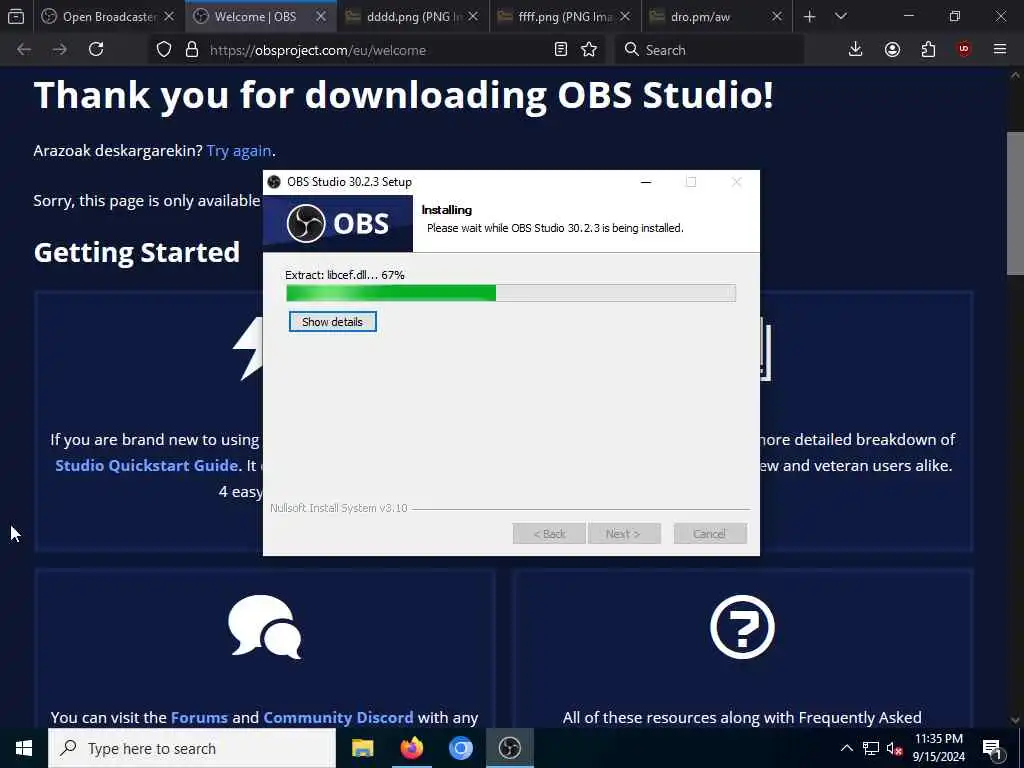Close the ffff.png tab

625,16
